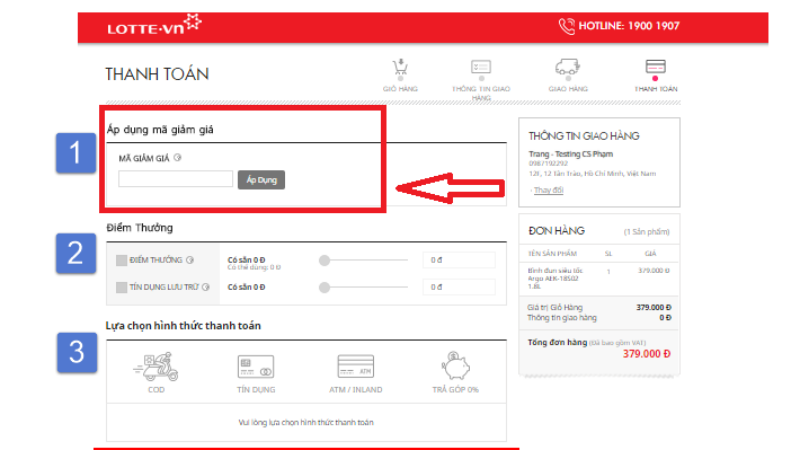This screenshot has height=450, width=800.
Task: Click the Tín Dụng Lưu Trữ slider handle
Action: pyautogui.click(x=324, y=287)
